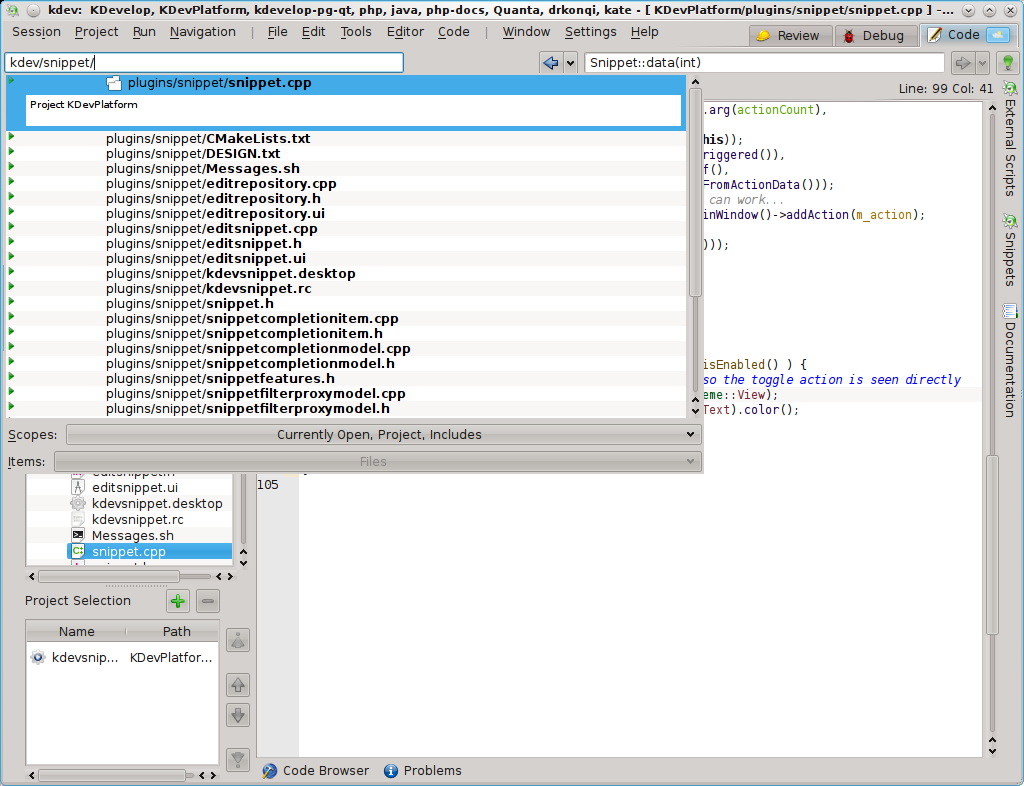This screenshot has width=1024, height=786.
Task: Select plugins/snippet/editrepository.cpp from results
Action: [346, 183]
